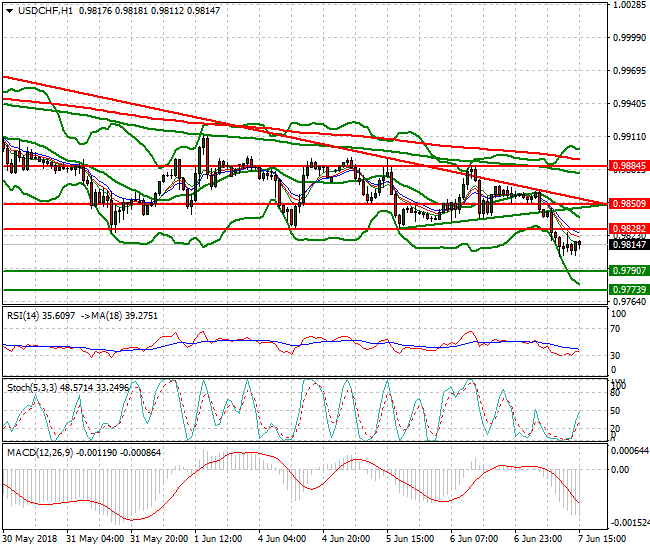
Task: Click the USDCHF,H1 chart title text
Action: (x=45, y=11)
